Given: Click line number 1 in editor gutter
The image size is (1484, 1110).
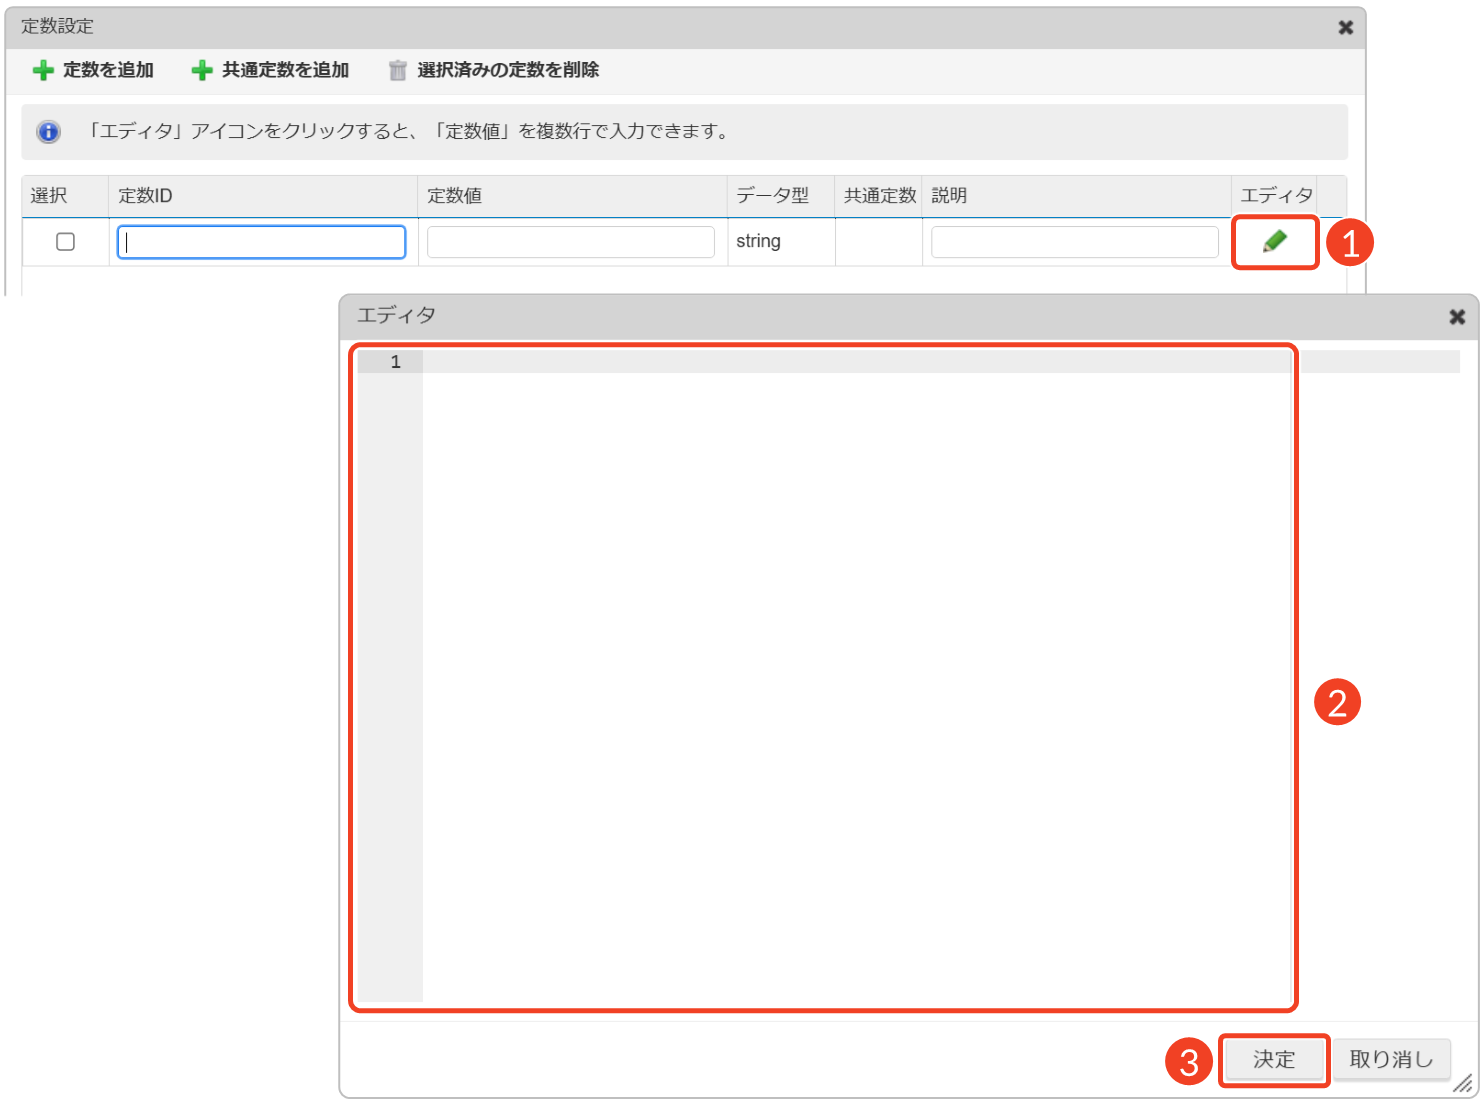Looking at the screenshot, I should (395, 362).
